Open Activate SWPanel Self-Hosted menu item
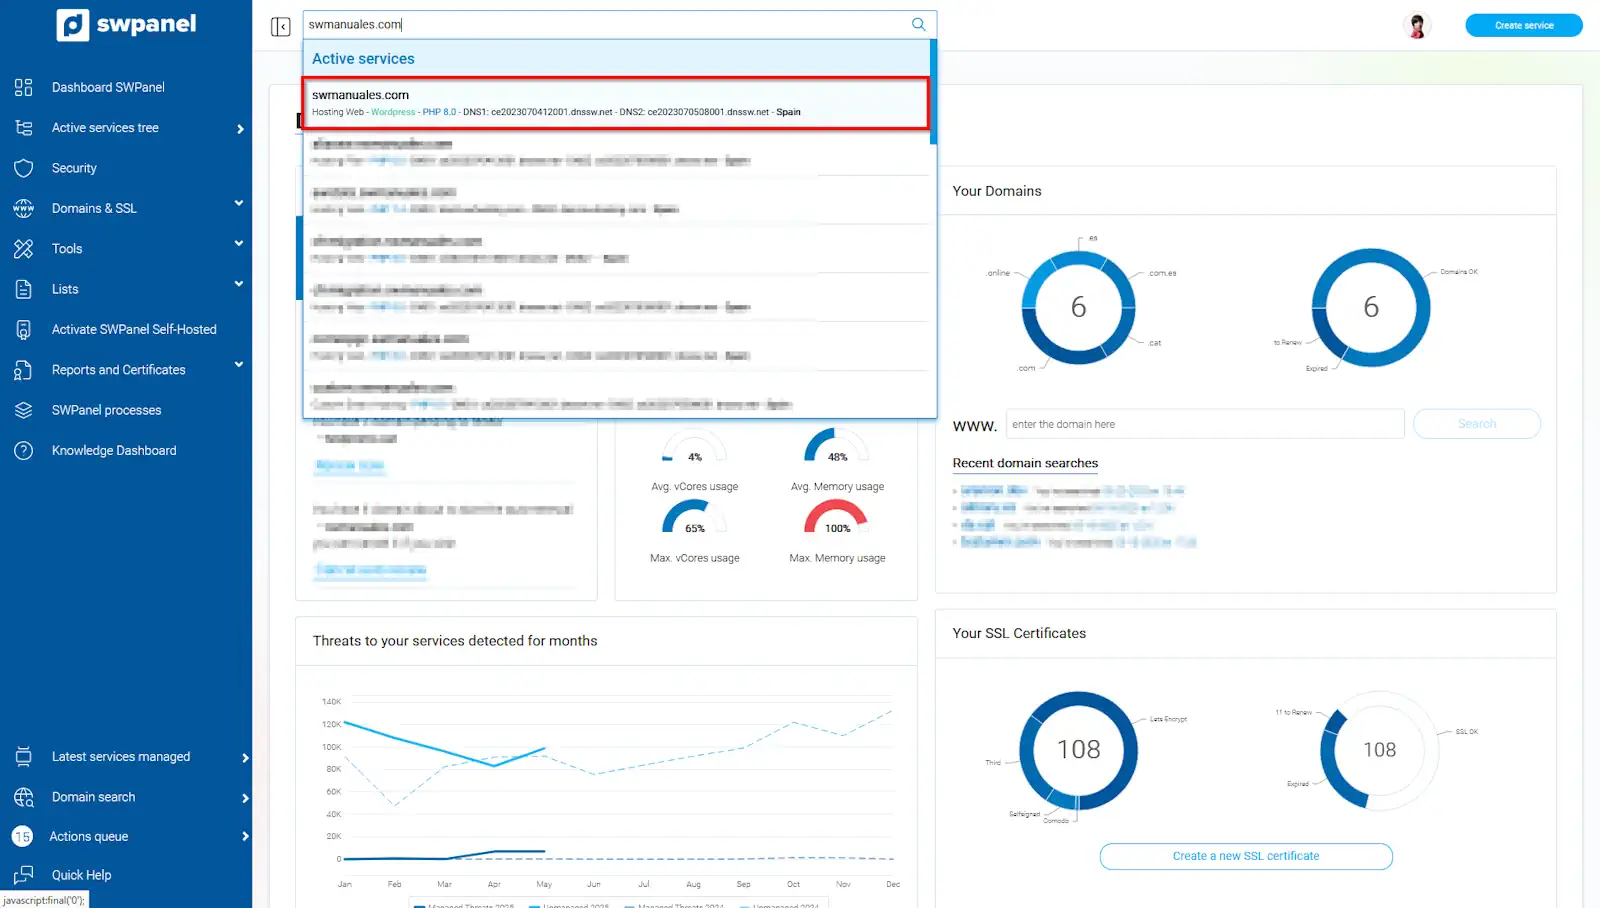Screen dimensions: 1600x908 coord(134,329)
